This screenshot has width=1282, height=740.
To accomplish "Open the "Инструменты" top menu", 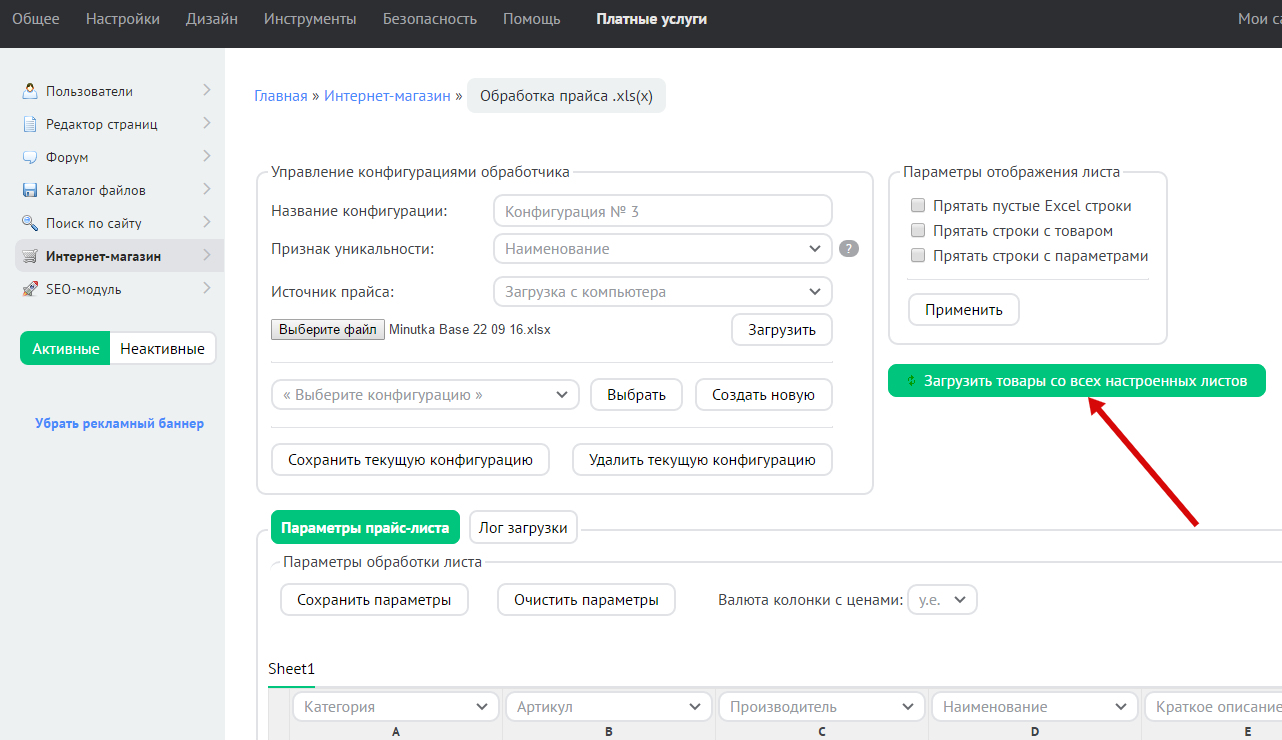I will pos(310,19).
